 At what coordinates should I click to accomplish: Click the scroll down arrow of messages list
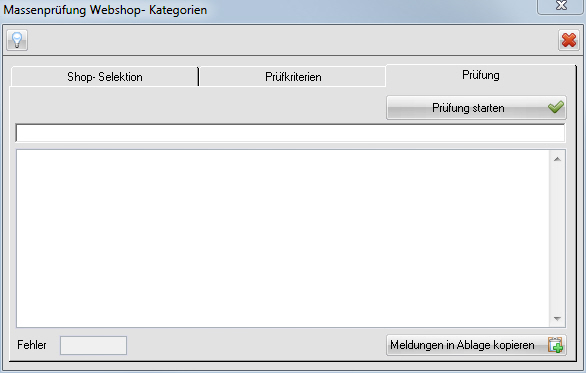coord(557,319)
